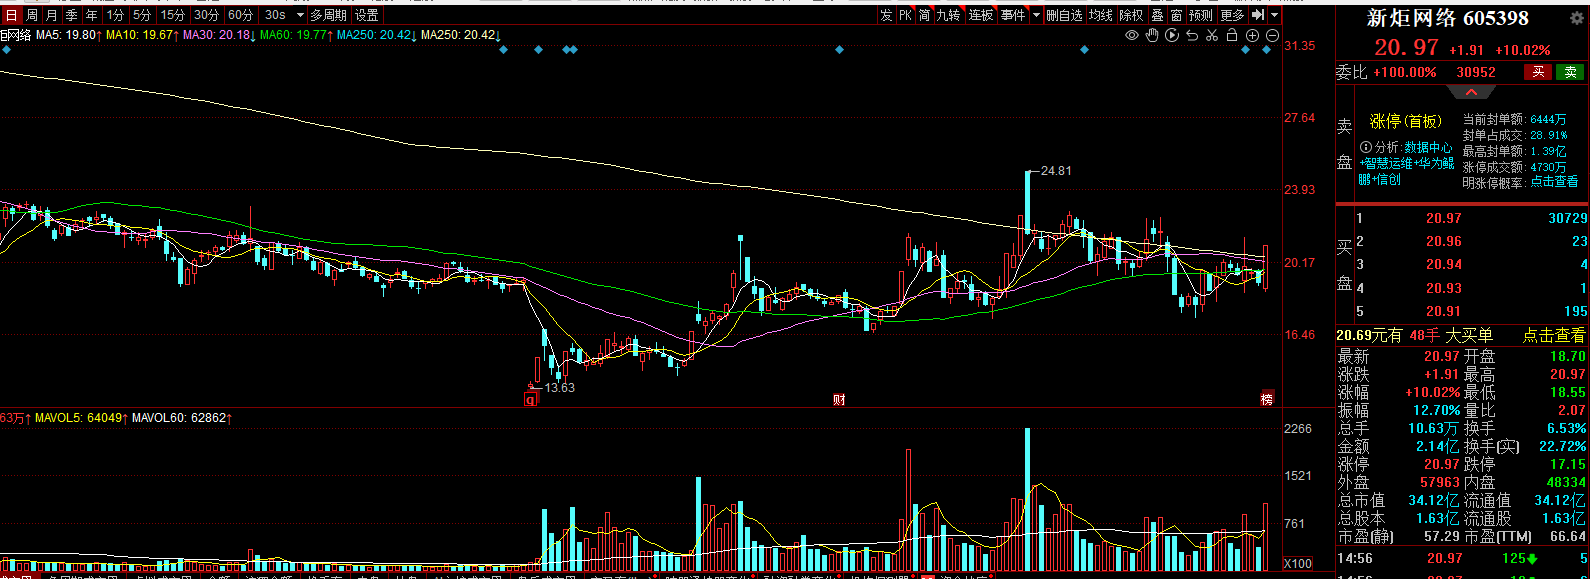Viewport: 1590px width, 579px height.
Task: Switch to weekly 周 period tab
Action: tap(31, 15)
